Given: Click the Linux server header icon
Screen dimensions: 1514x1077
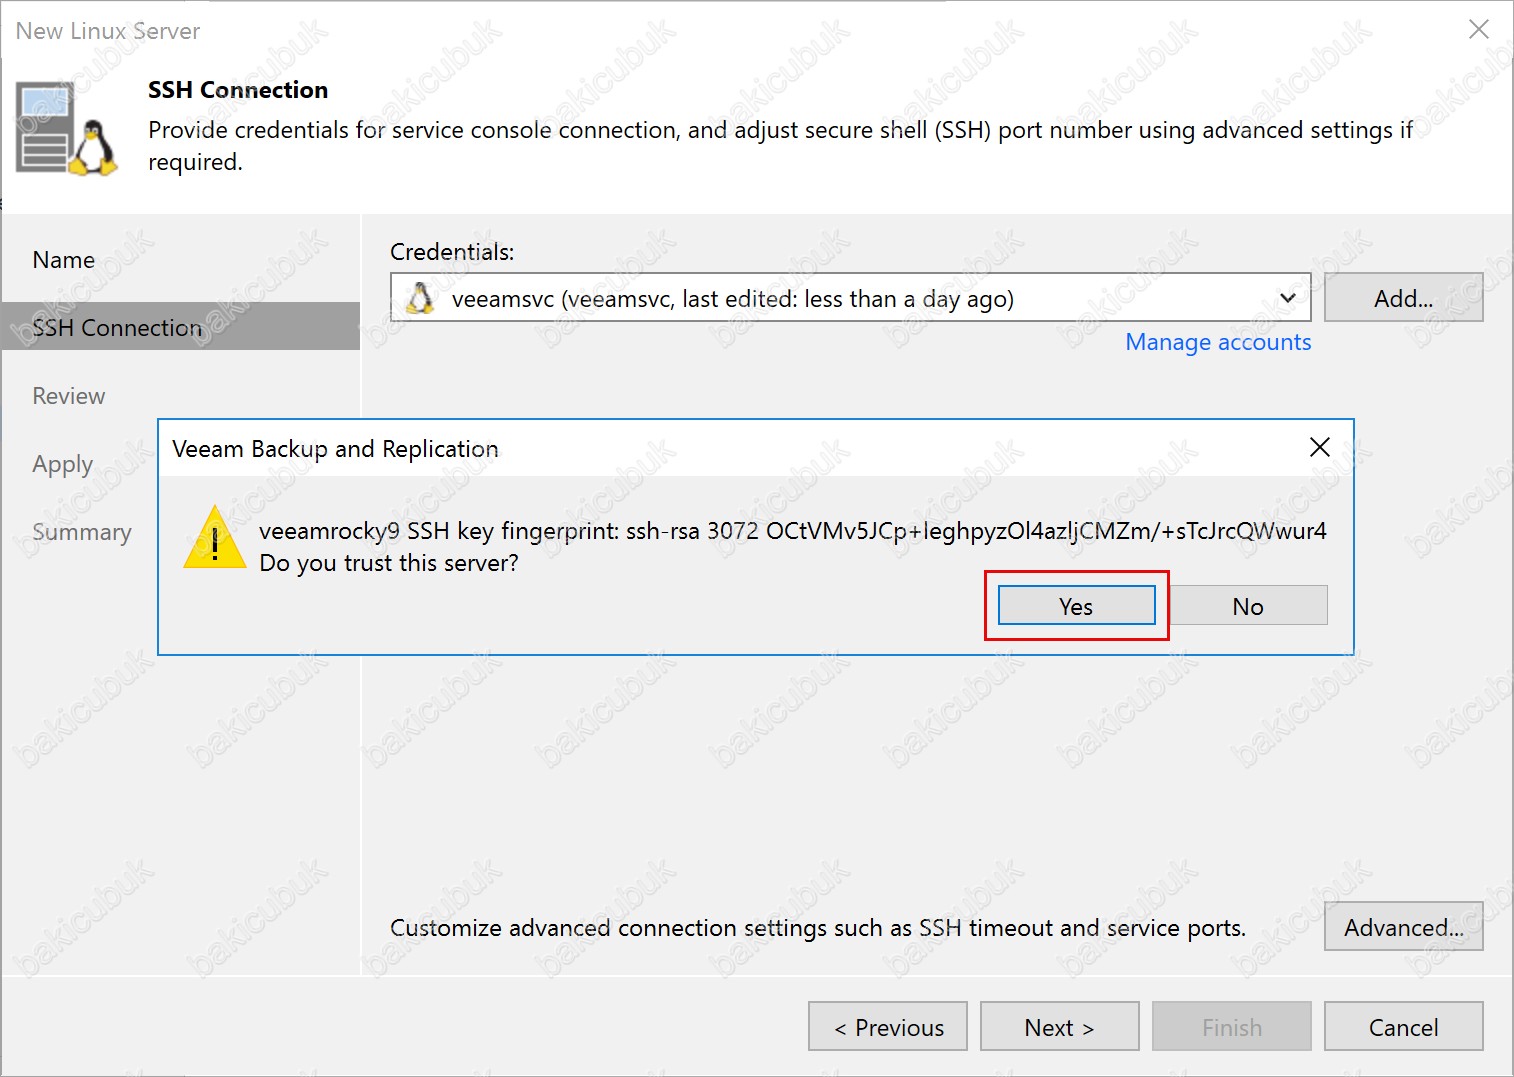Looking at the screenshot, I should pos(66,130).
